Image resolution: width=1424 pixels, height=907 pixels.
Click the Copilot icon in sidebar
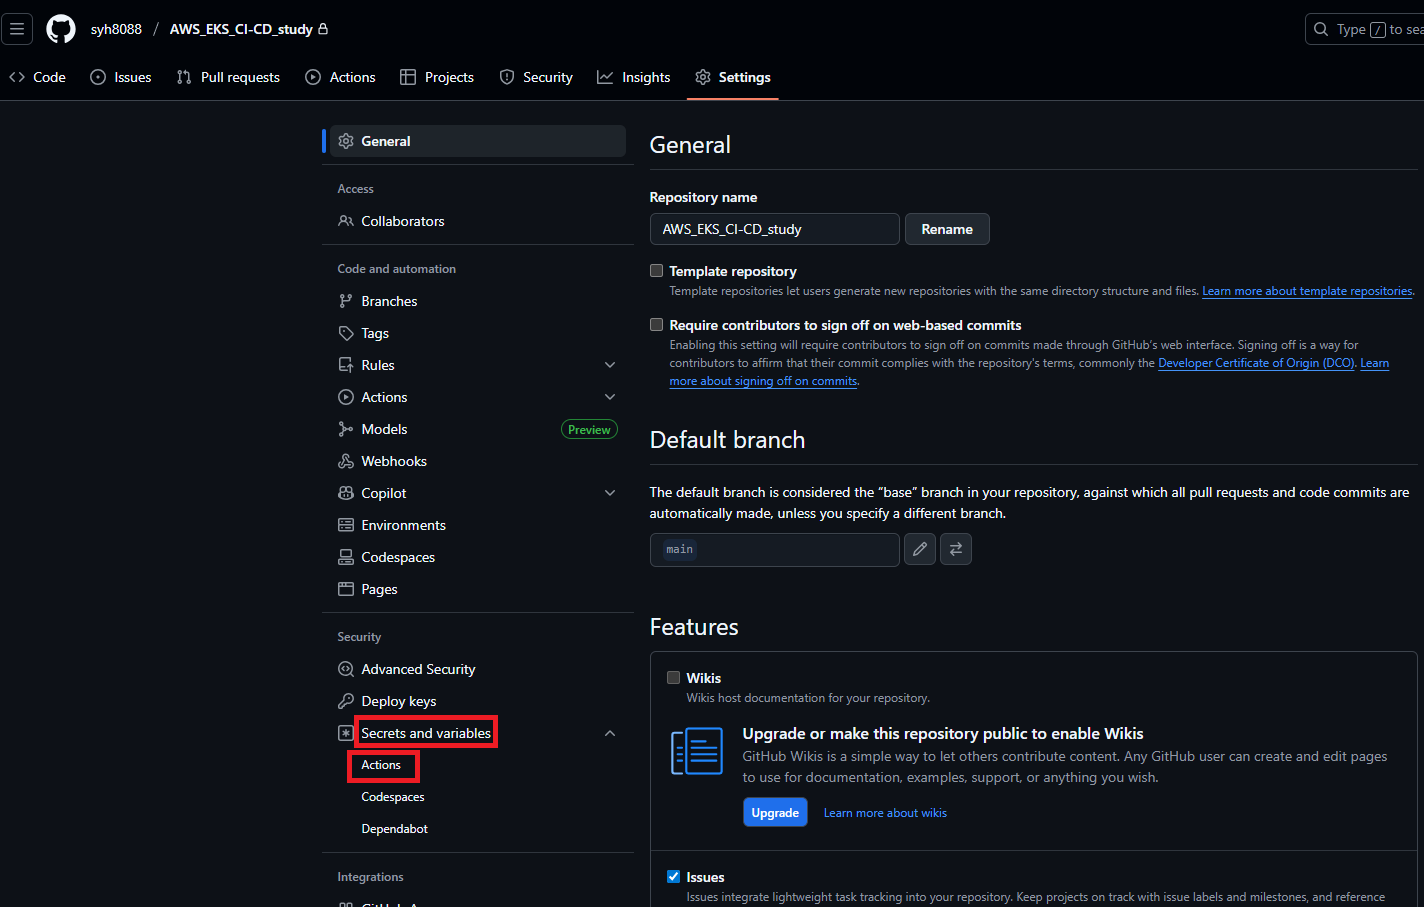[x=346, y=493]
